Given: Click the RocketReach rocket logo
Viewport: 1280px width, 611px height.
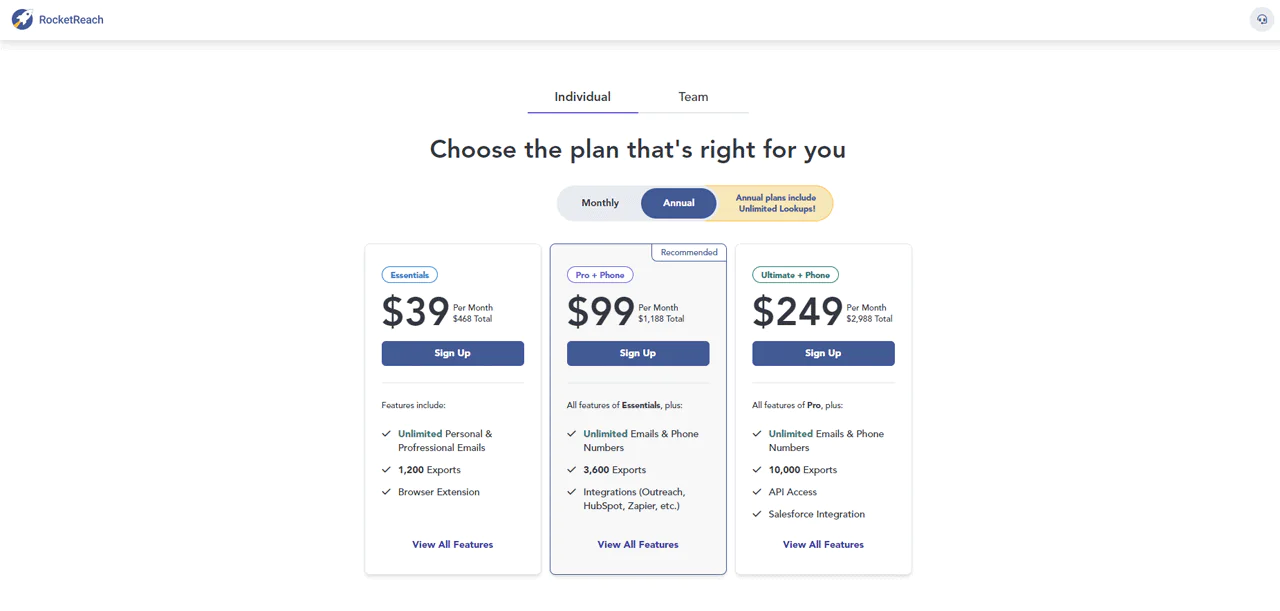Looking at the screenshot, I should (22, 18).
